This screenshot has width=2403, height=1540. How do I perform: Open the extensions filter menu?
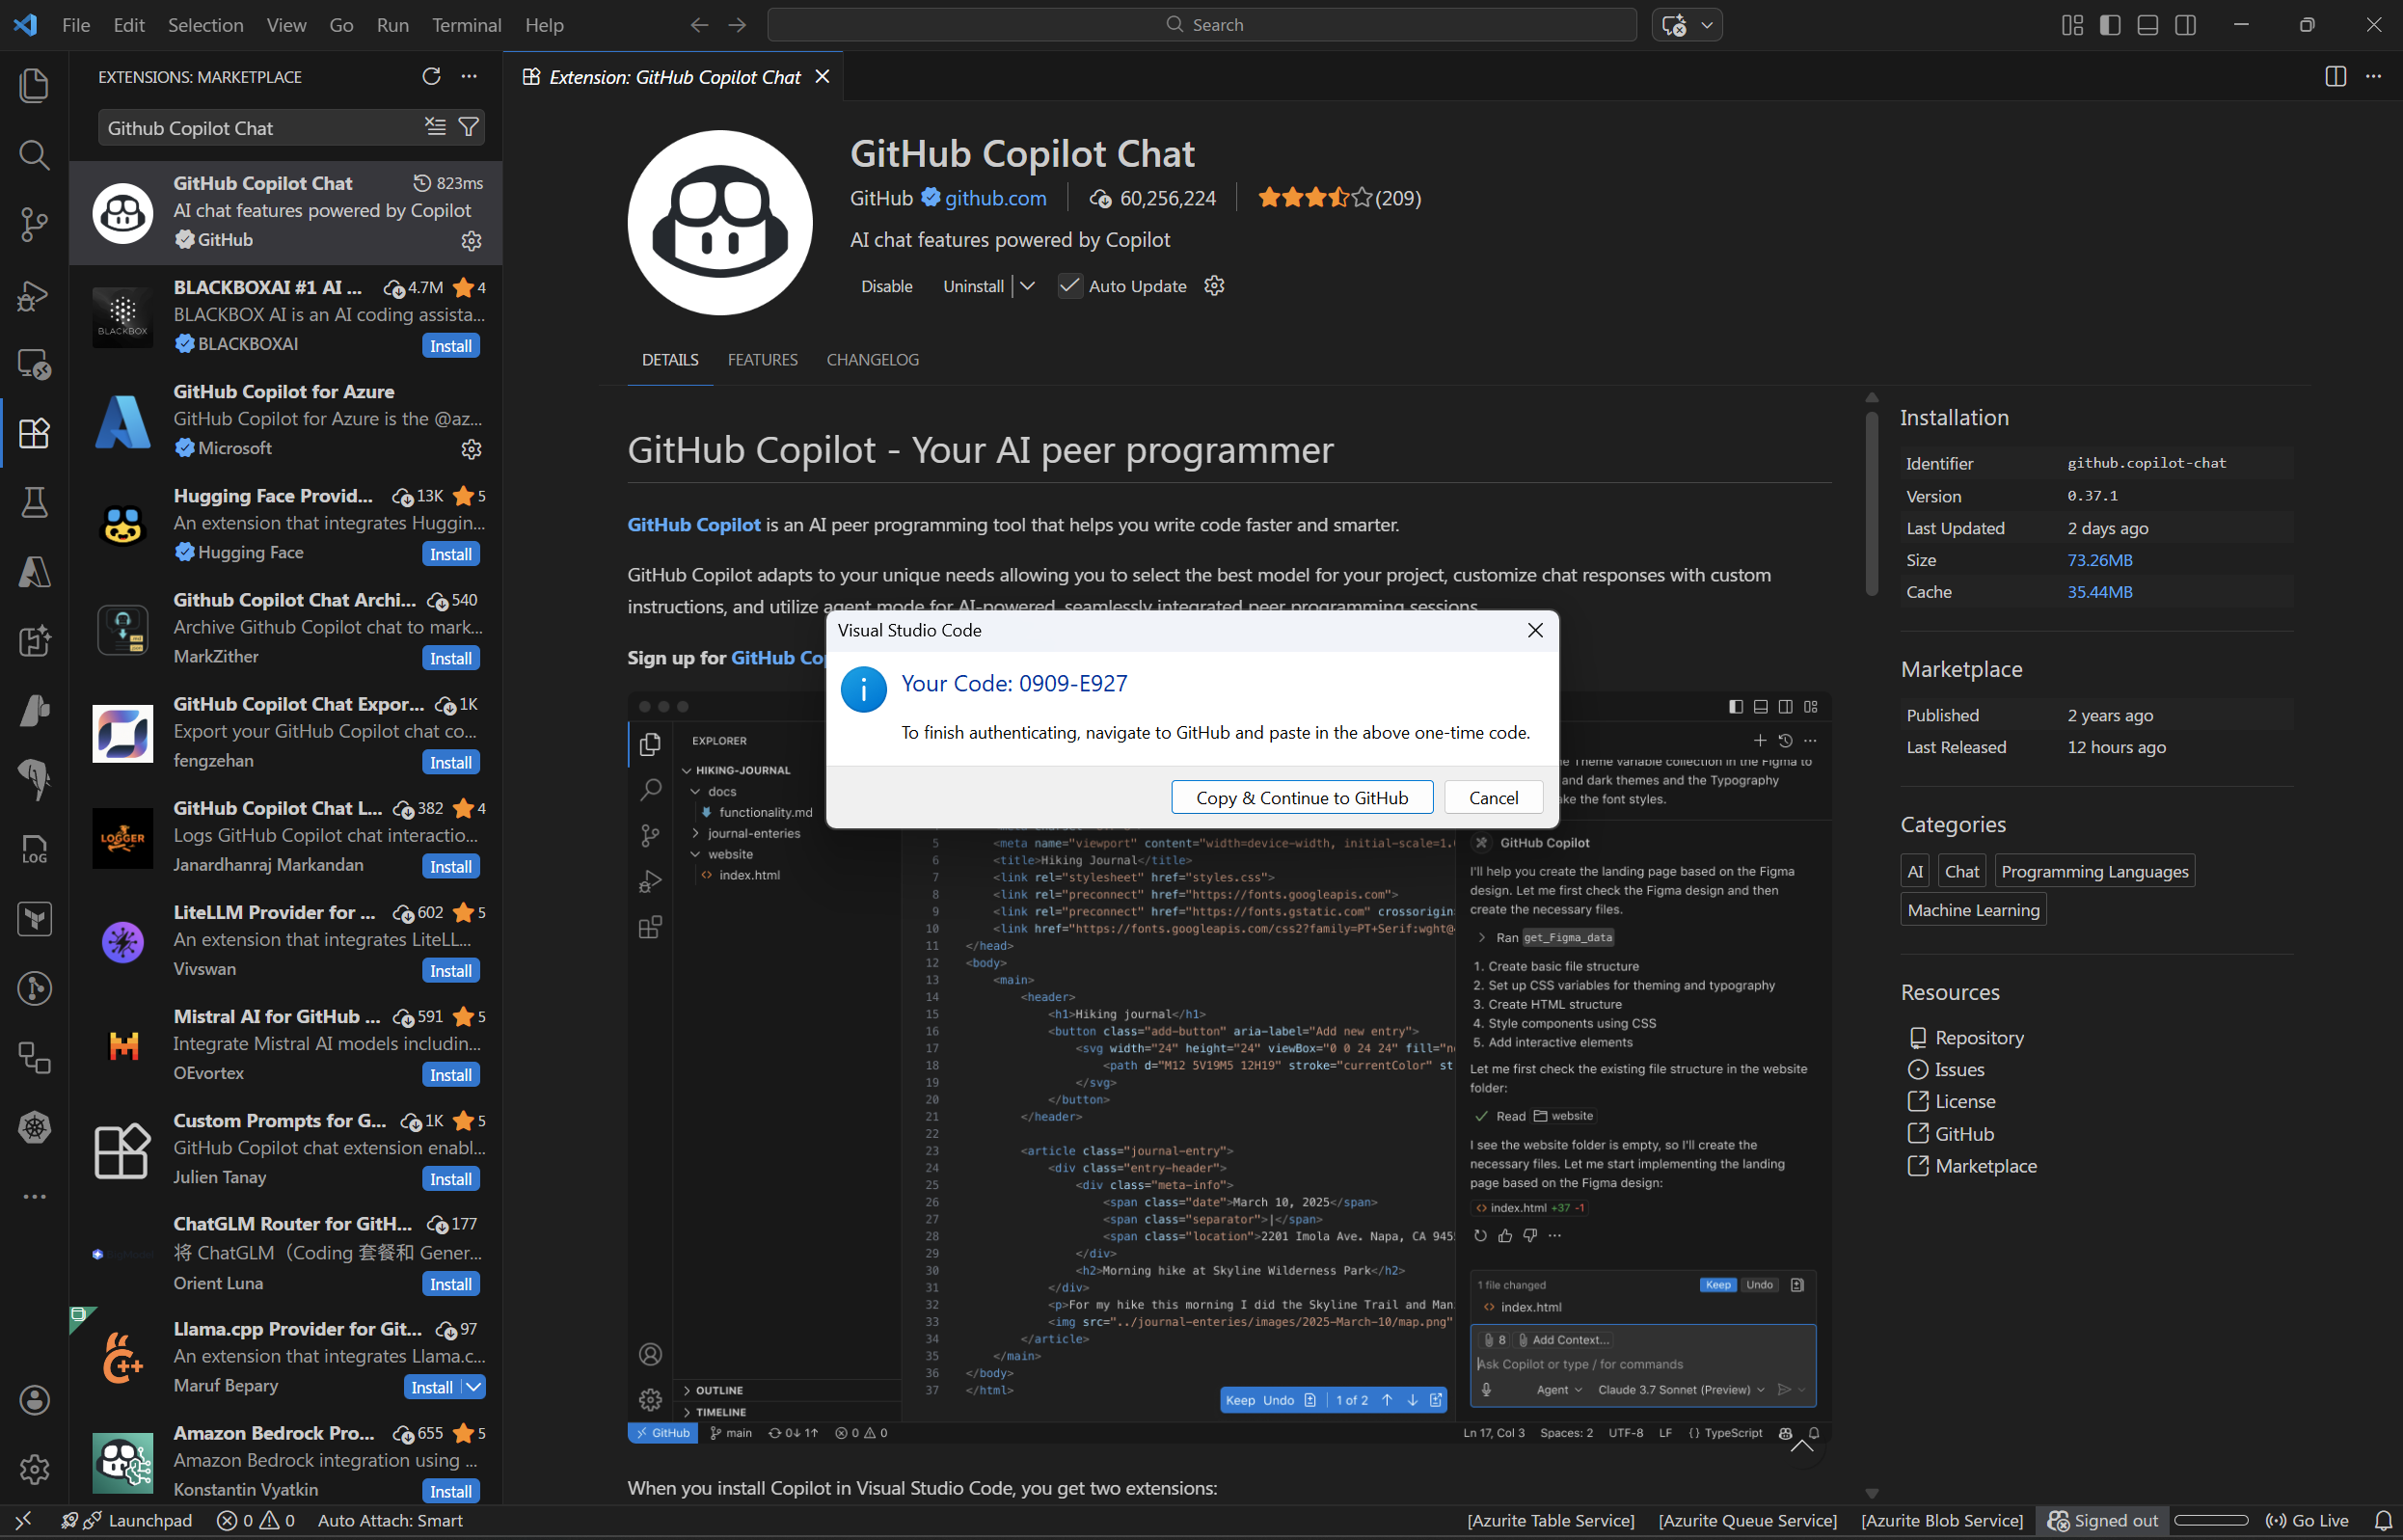click(x=468, y=127)
